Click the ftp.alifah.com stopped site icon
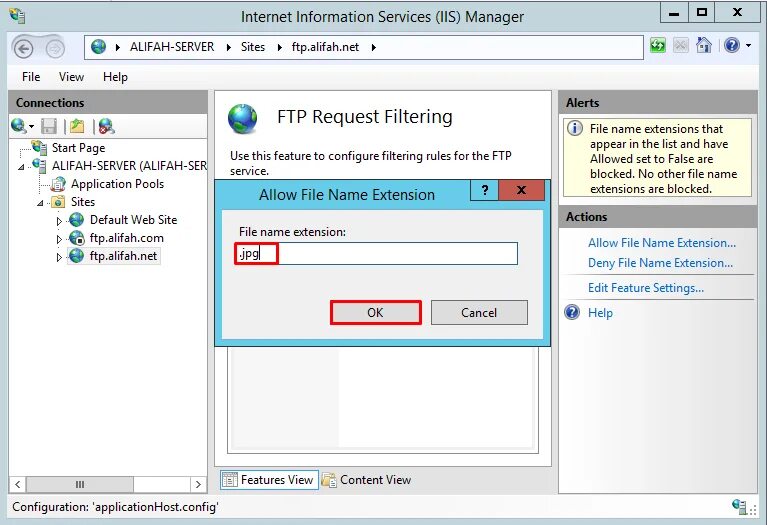The image size is (767, 525). 77,238
